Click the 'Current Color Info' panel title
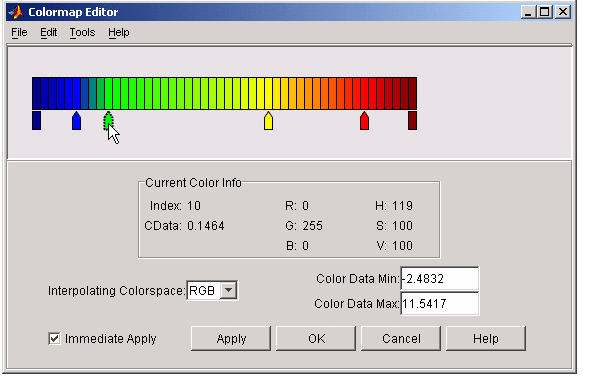600x380 pixels. click(193, 183)
